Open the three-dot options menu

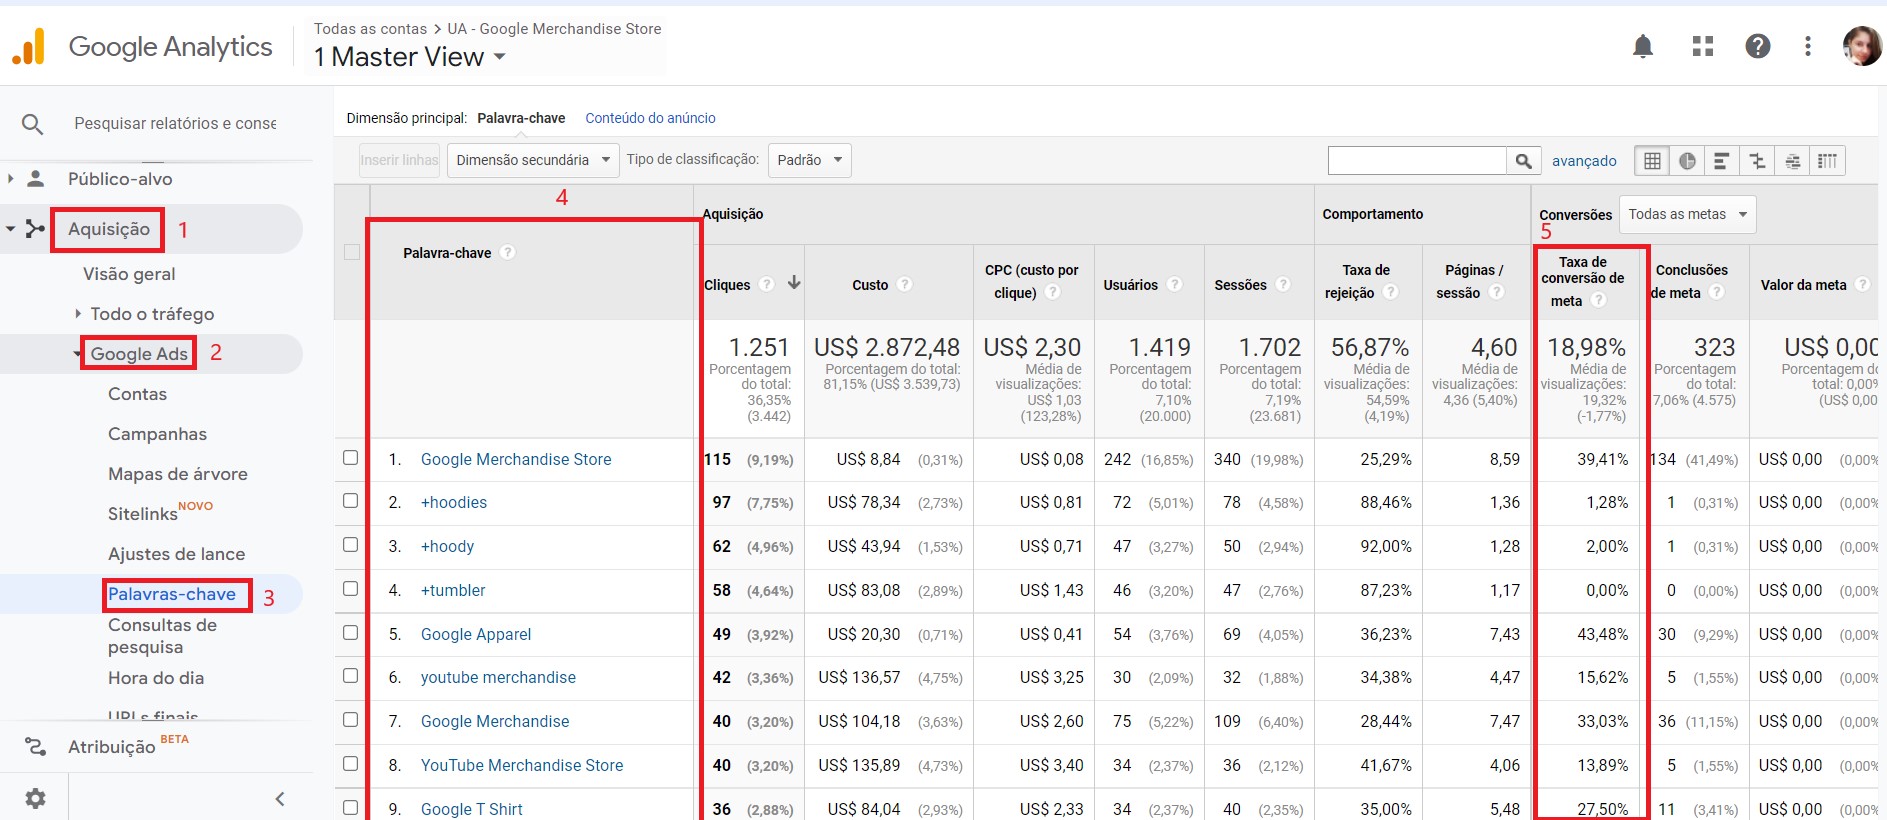click(1807, 46)
